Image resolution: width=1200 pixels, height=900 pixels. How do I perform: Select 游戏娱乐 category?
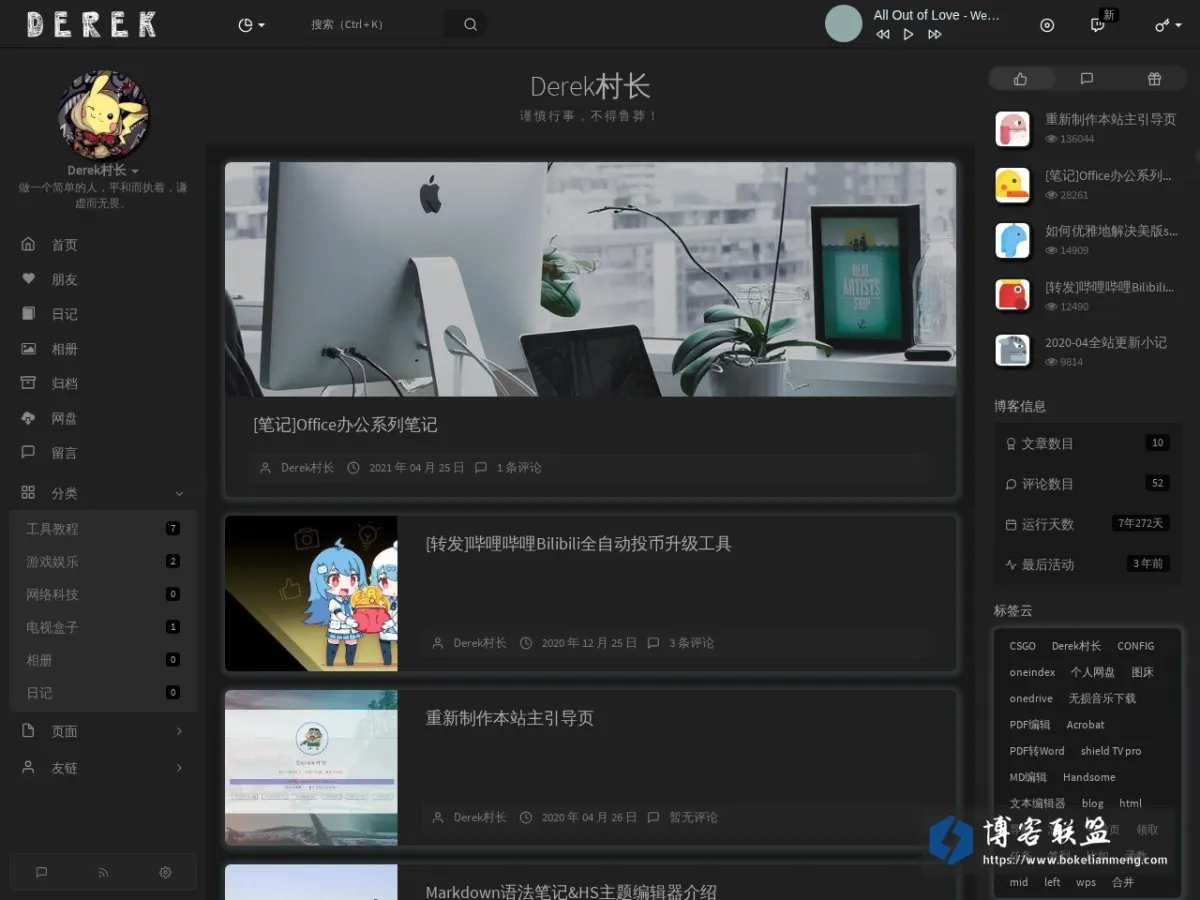point(103,561)
